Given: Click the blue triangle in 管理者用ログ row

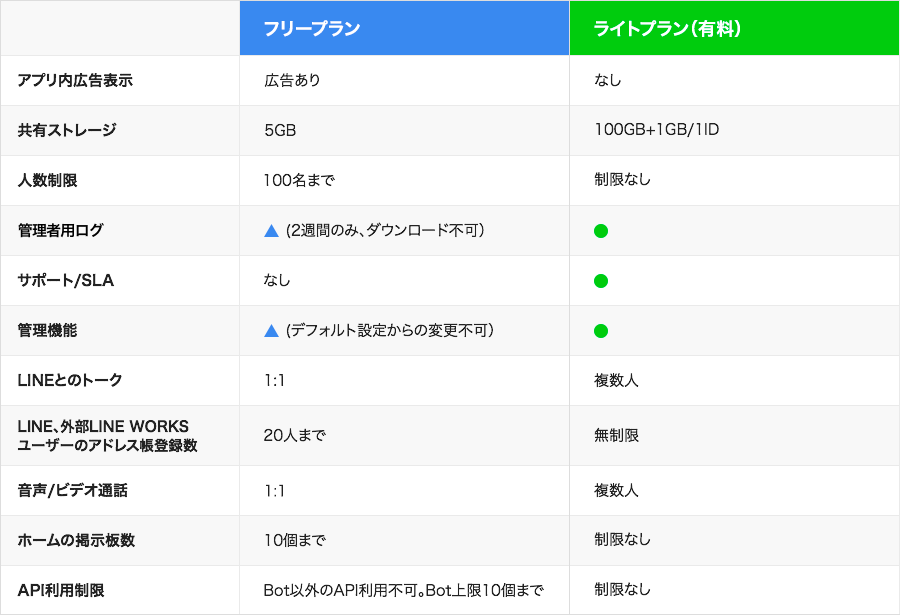Looking at the screenshot, I should (271, 231).
